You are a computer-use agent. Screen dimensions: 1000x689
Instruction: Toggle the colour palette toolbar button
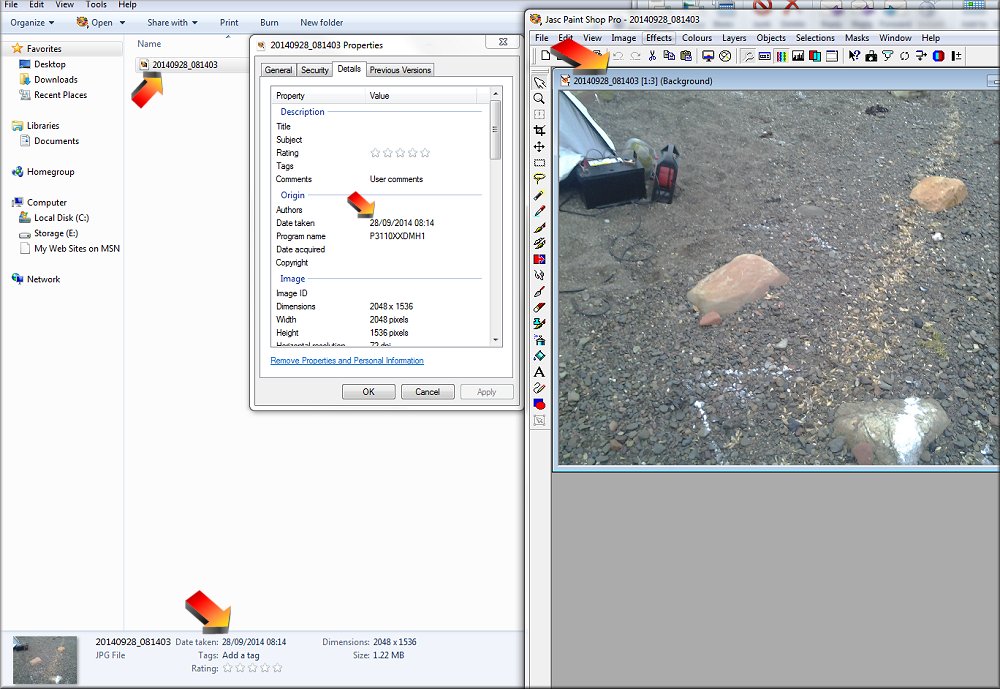tap(782, 56)
